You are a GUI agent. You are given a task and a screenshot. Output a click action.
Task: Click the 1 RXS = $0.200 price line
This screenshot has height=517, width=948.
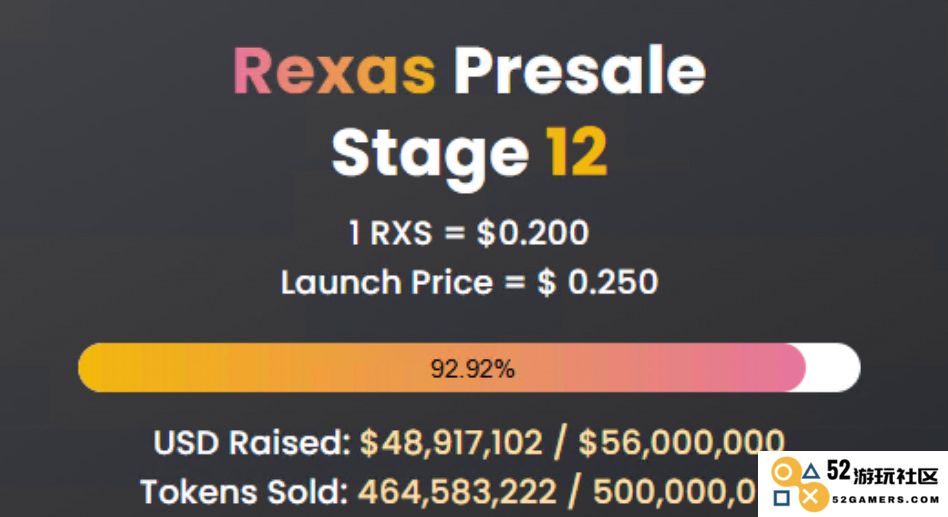tap(469, 233)
